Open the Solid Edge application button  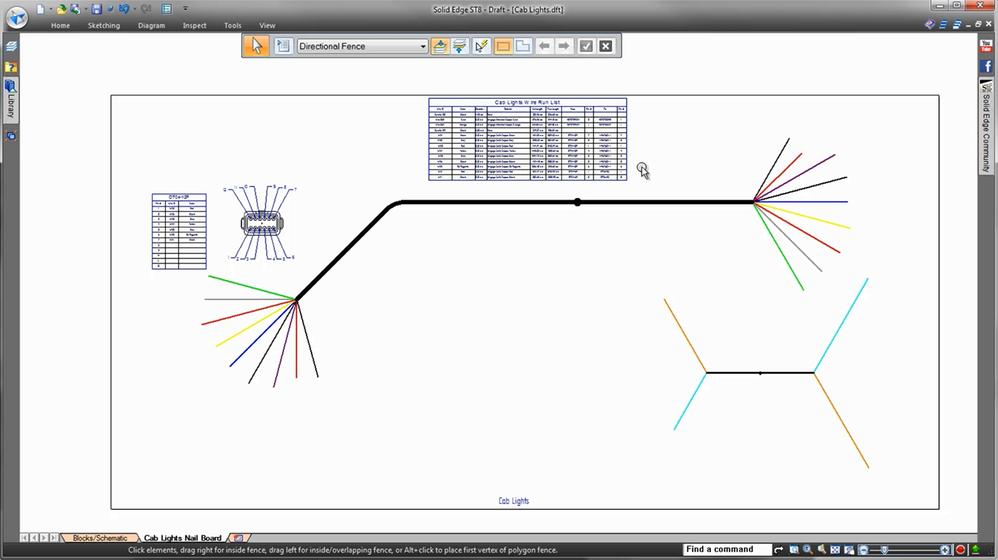tap(17, 17)
